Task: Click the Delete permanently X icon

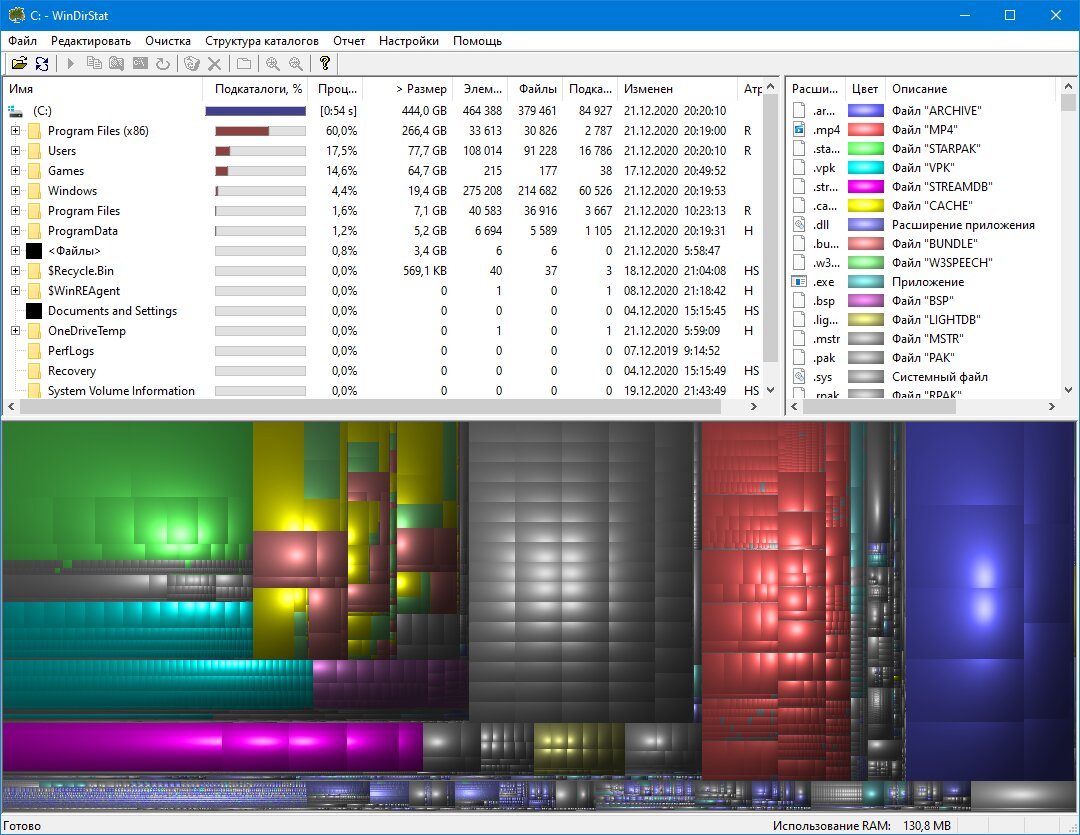Action: (x=215, y=63)
